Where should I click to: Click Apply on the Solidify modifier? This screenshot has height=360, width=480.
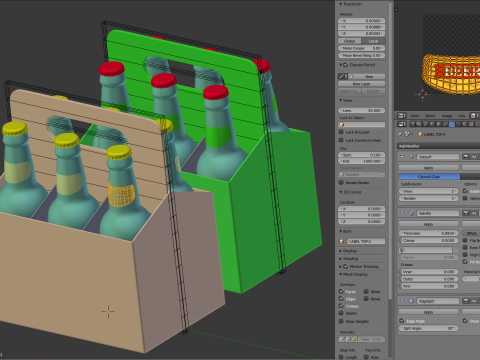tap(429, 224)
